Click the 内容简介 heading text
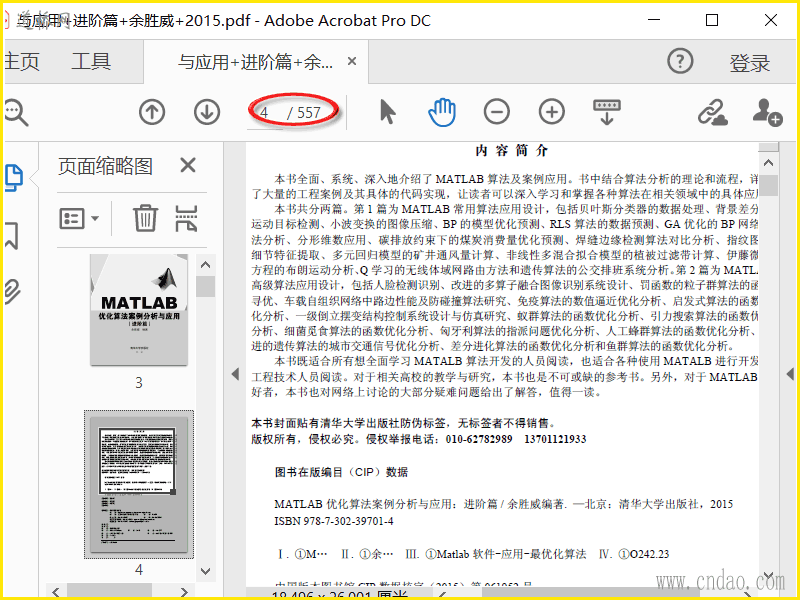The image size is (800, 600). pyautogui.click(x=511, y=151)
